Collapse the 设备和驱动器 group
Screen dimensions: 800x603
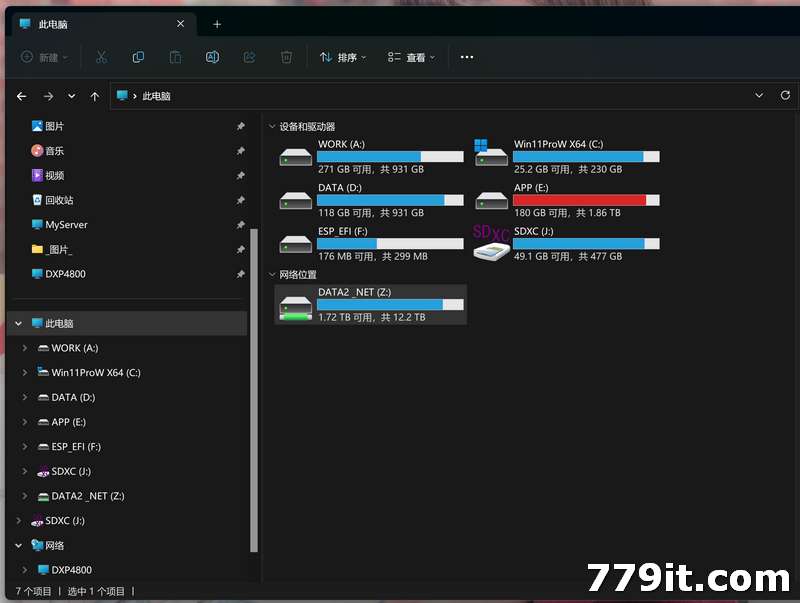click(272, 127)
